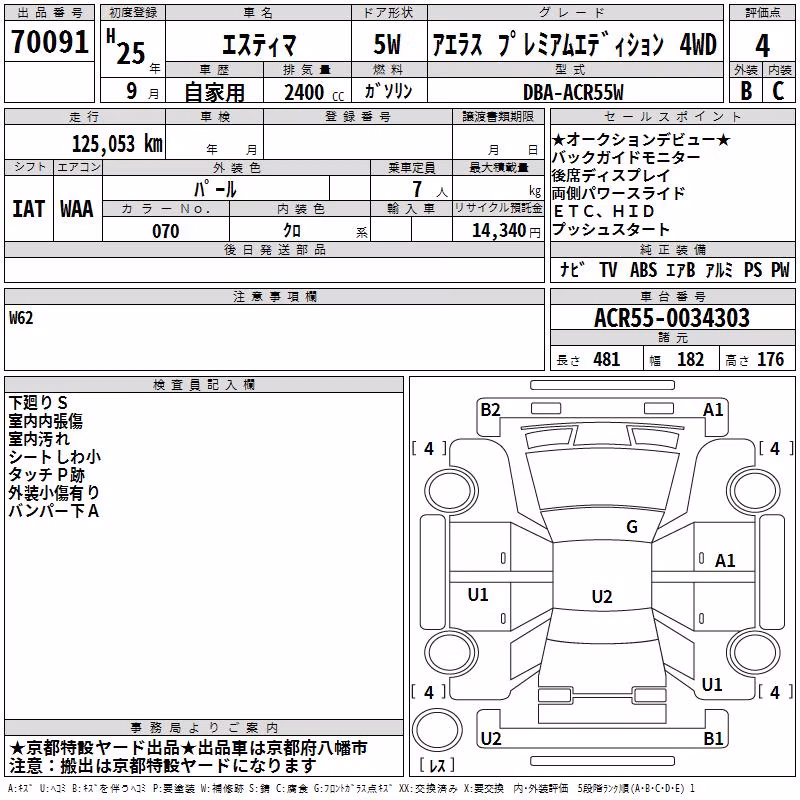
Task: Click registration year H25
Action: click(126, 47)
